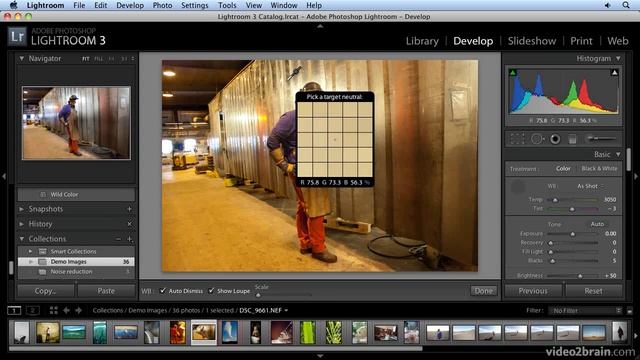Open the Develop menu in menu bar

[x=130, y=5]
